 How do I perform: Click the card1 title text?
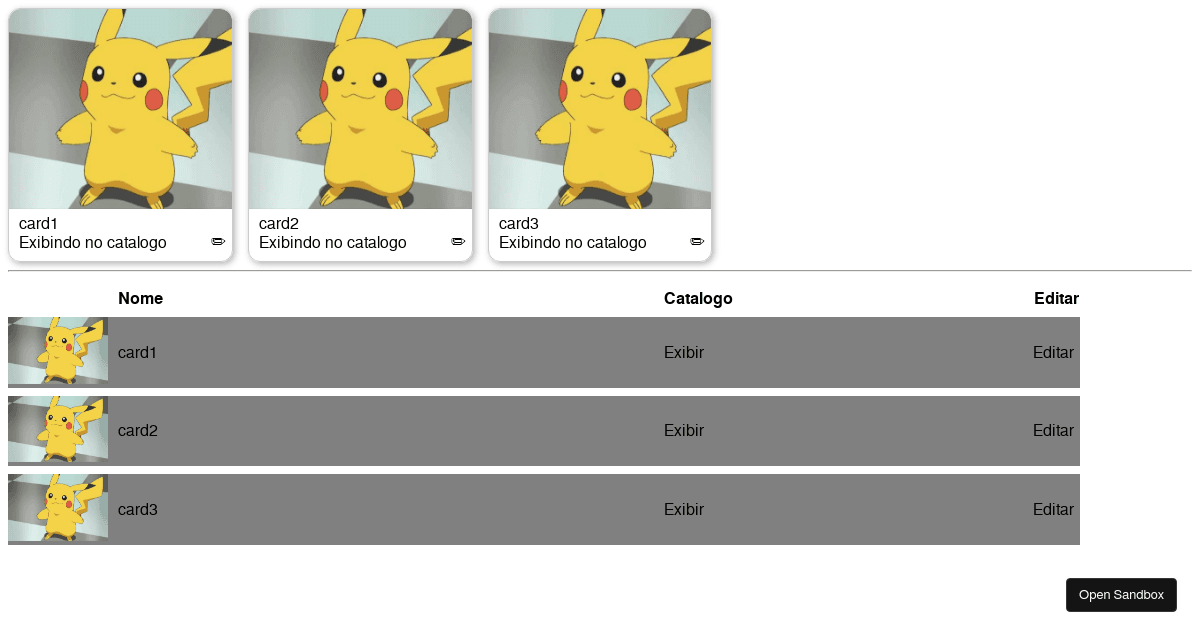[36, 223]
